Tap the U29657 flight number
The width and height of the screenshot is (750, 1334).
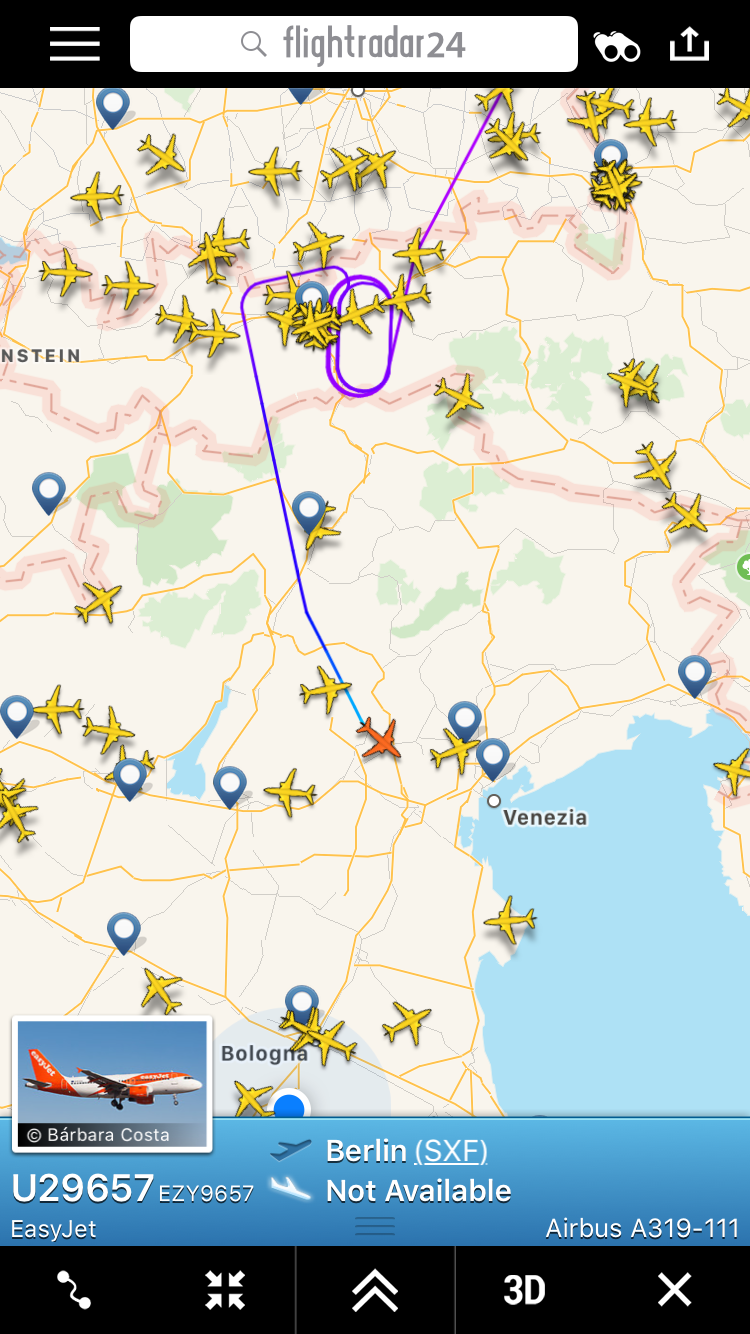[83, 1188]
